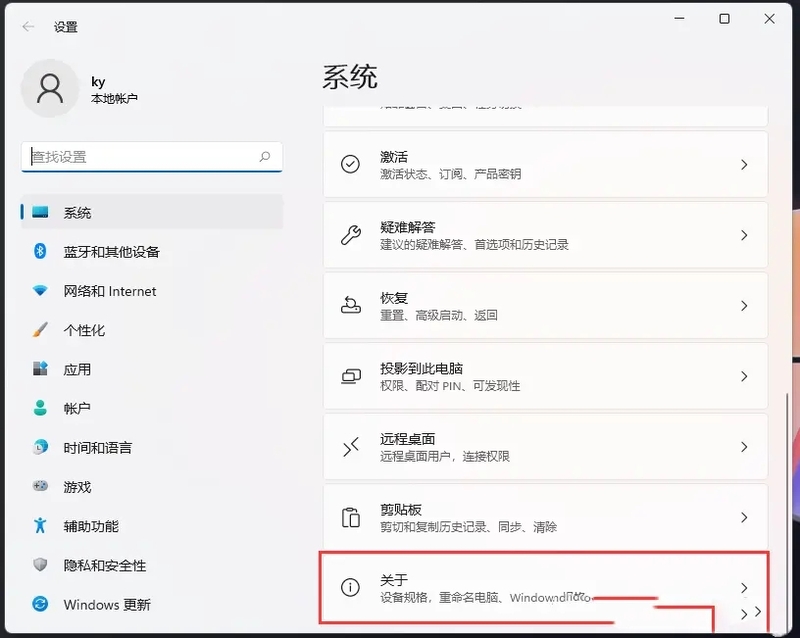Click the 个性化 paintbrush icon

39,330
